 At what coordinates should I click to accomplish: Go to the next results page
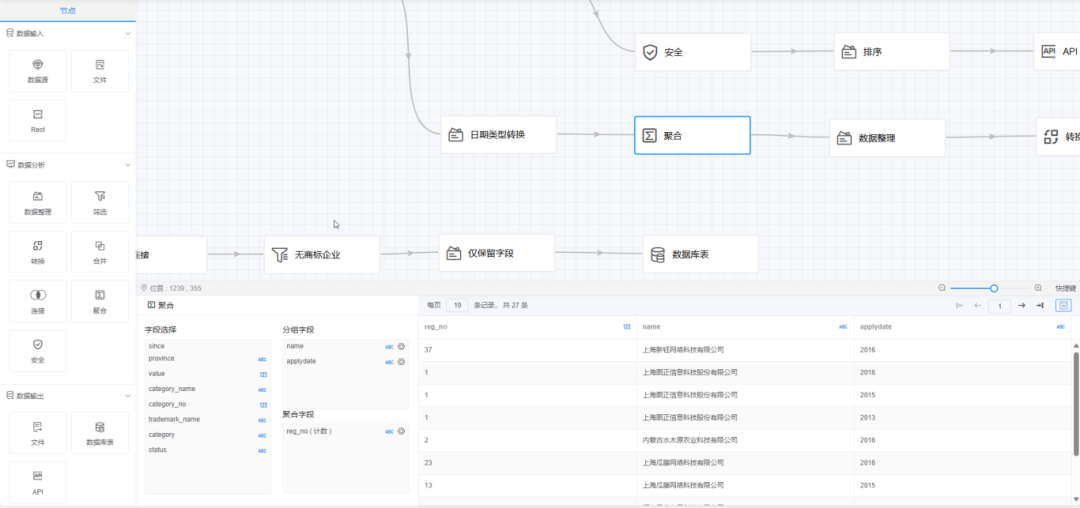tap(1022, 305)
